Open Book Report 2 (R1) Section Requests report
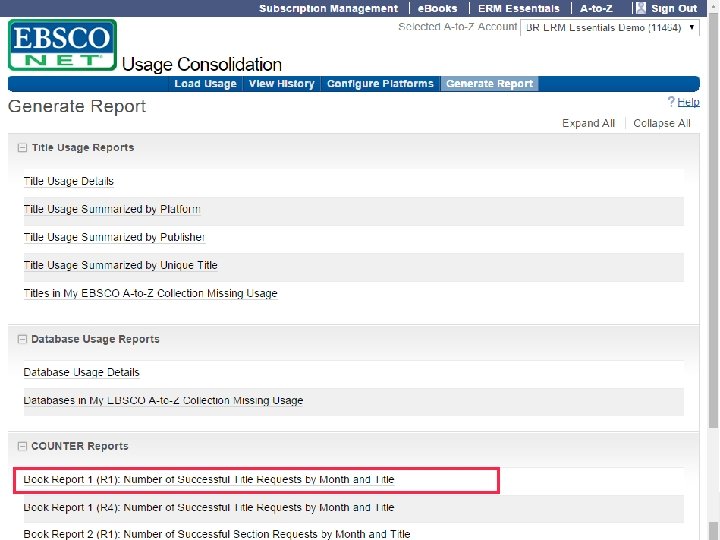 tap(217, 534)
